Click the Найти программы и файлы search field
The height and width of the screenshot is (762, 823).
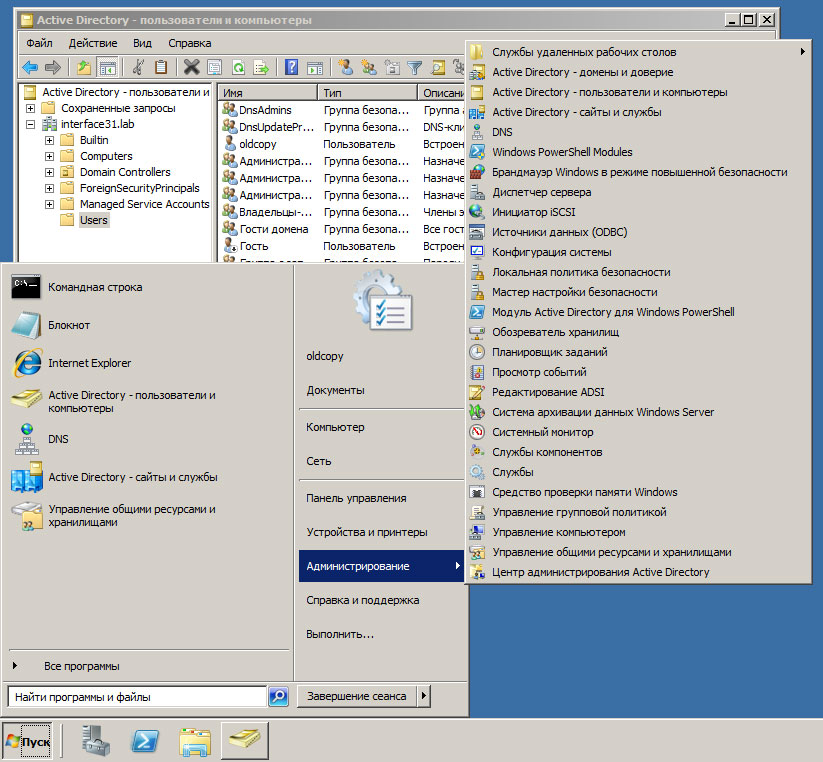(136, 696)
